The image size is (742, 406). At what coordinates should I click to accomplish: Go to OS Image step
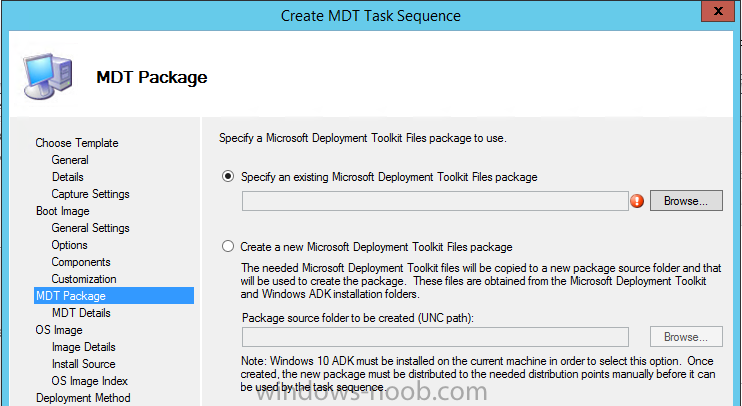coord(59,330)
